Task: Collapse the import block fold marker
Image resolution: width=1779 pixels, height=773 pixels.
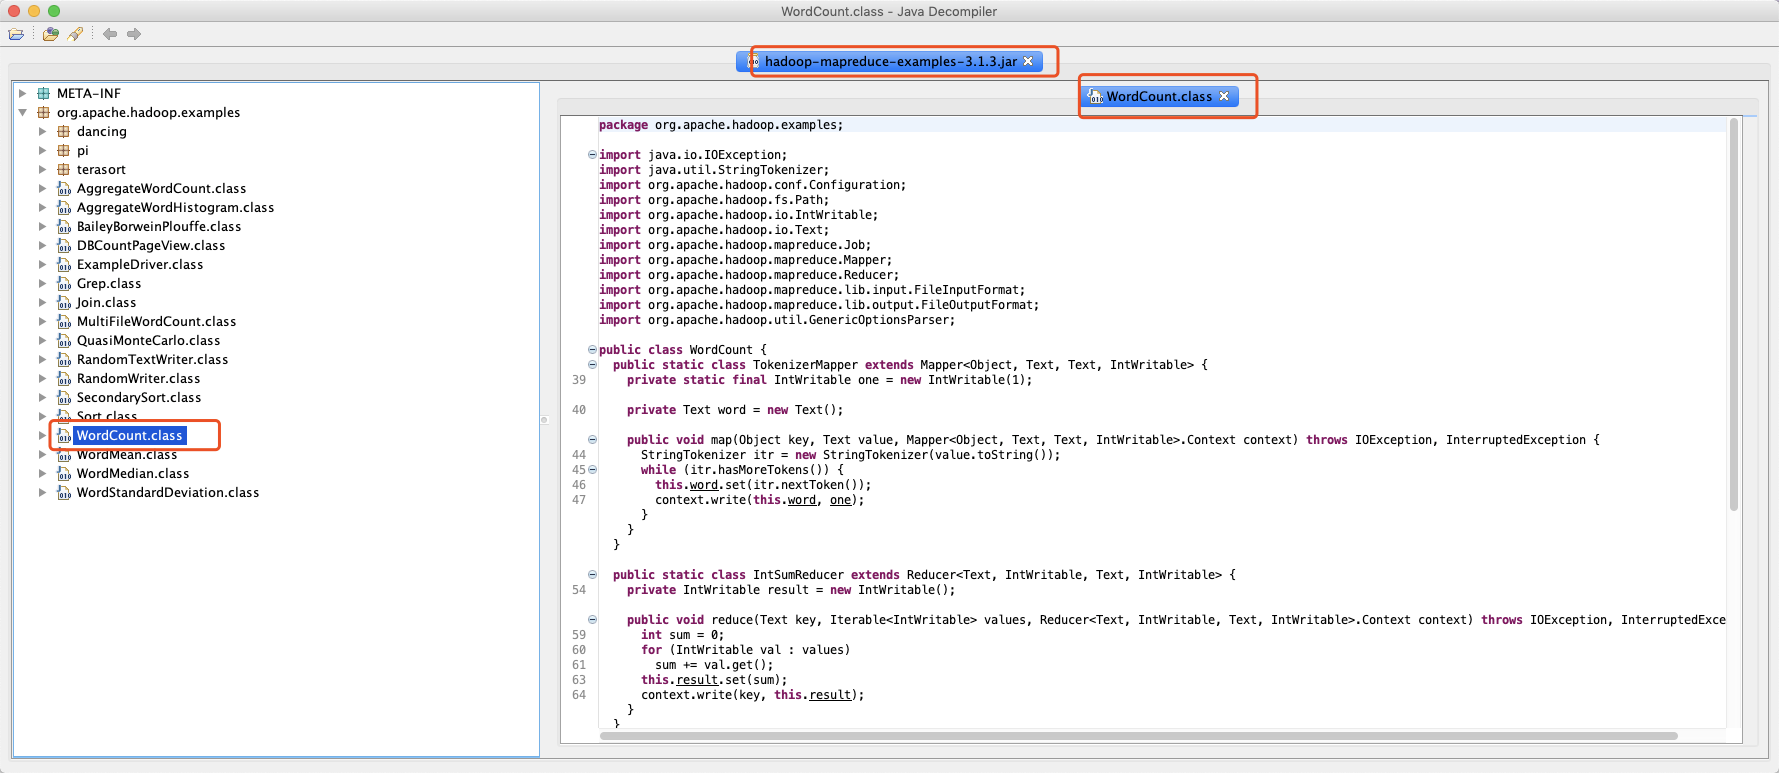Action: point(592,154)
